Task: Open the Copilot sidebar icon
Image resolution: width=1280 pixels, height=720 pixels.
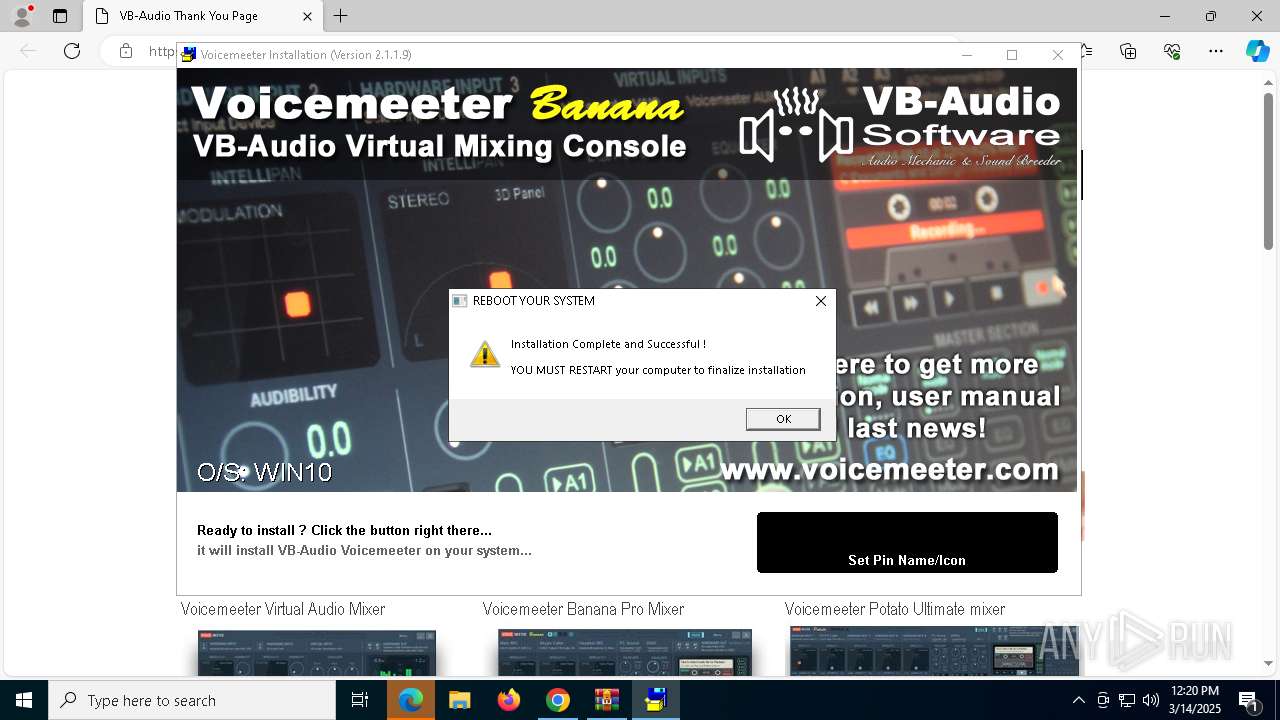Action: coord(1258,51)
